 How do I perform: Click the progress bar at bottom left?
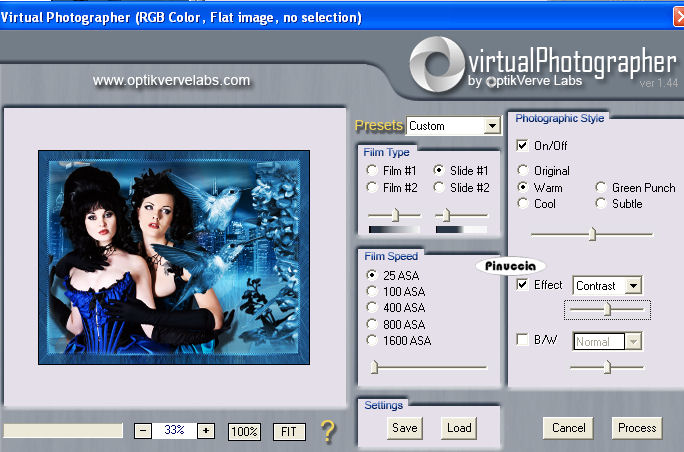[x=63, y=431]
